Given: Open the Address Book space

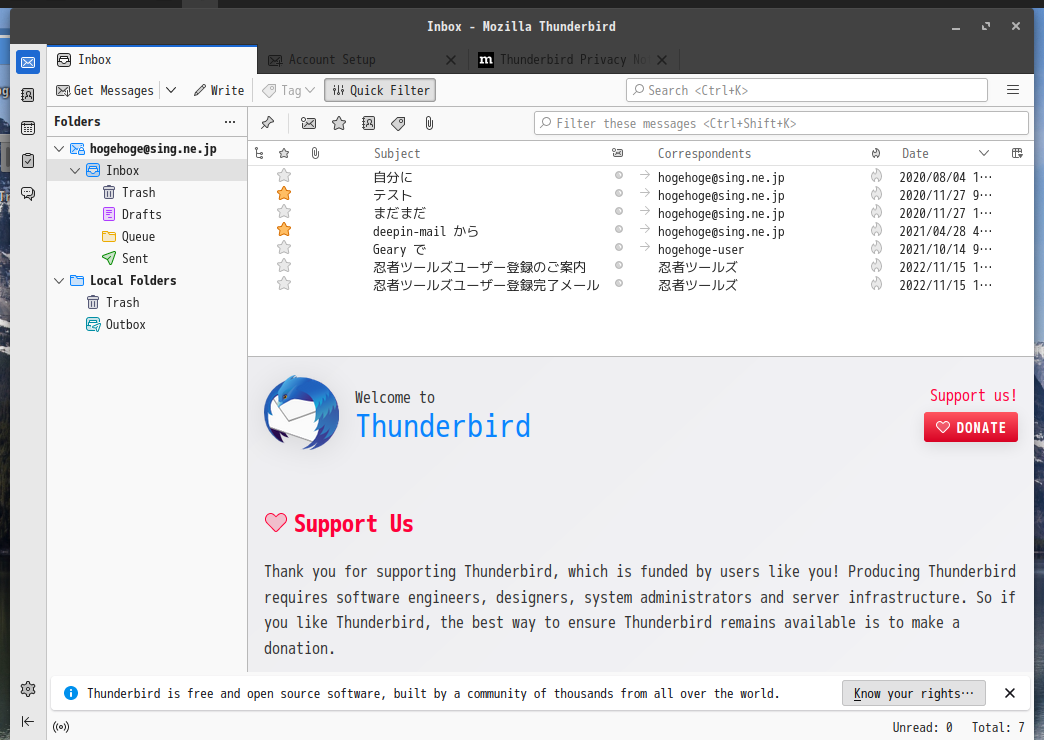Looking at the screenshot, I should (x=28, y=95).
